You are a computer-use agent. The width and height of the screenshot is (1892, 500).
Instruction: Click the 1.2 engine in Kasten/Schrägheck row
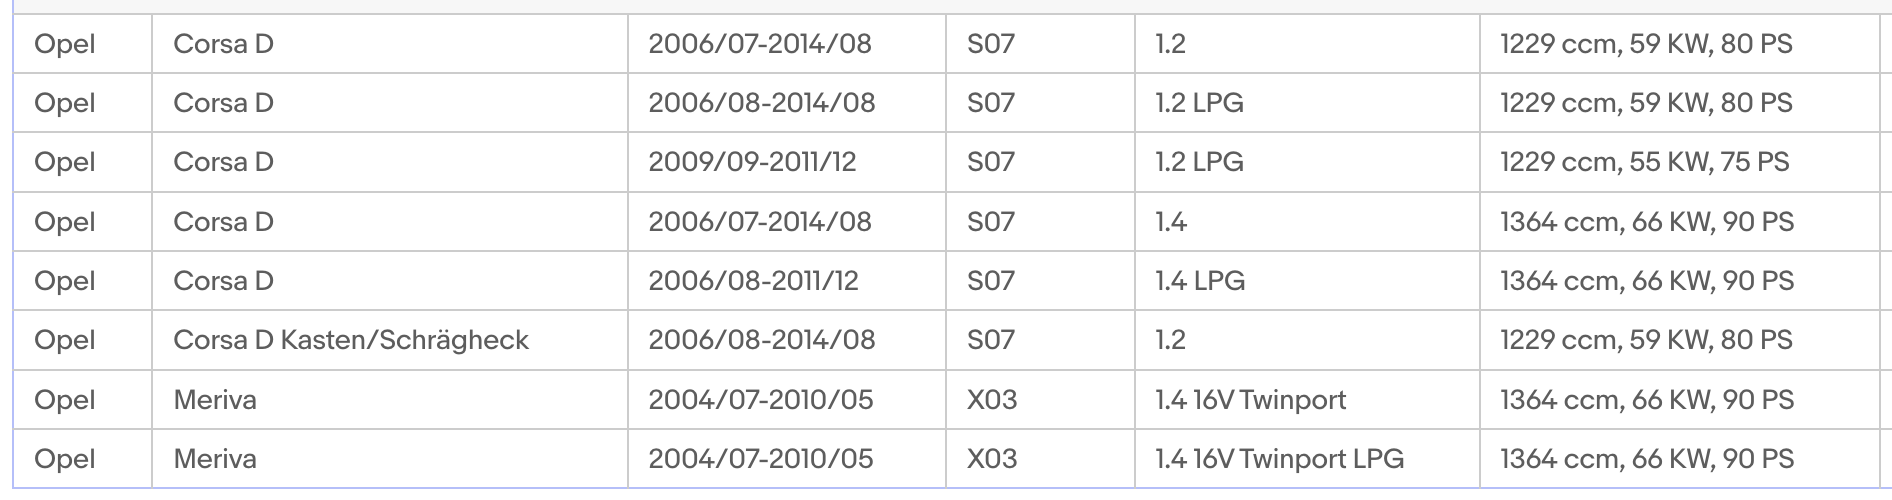pos(1170,340)
